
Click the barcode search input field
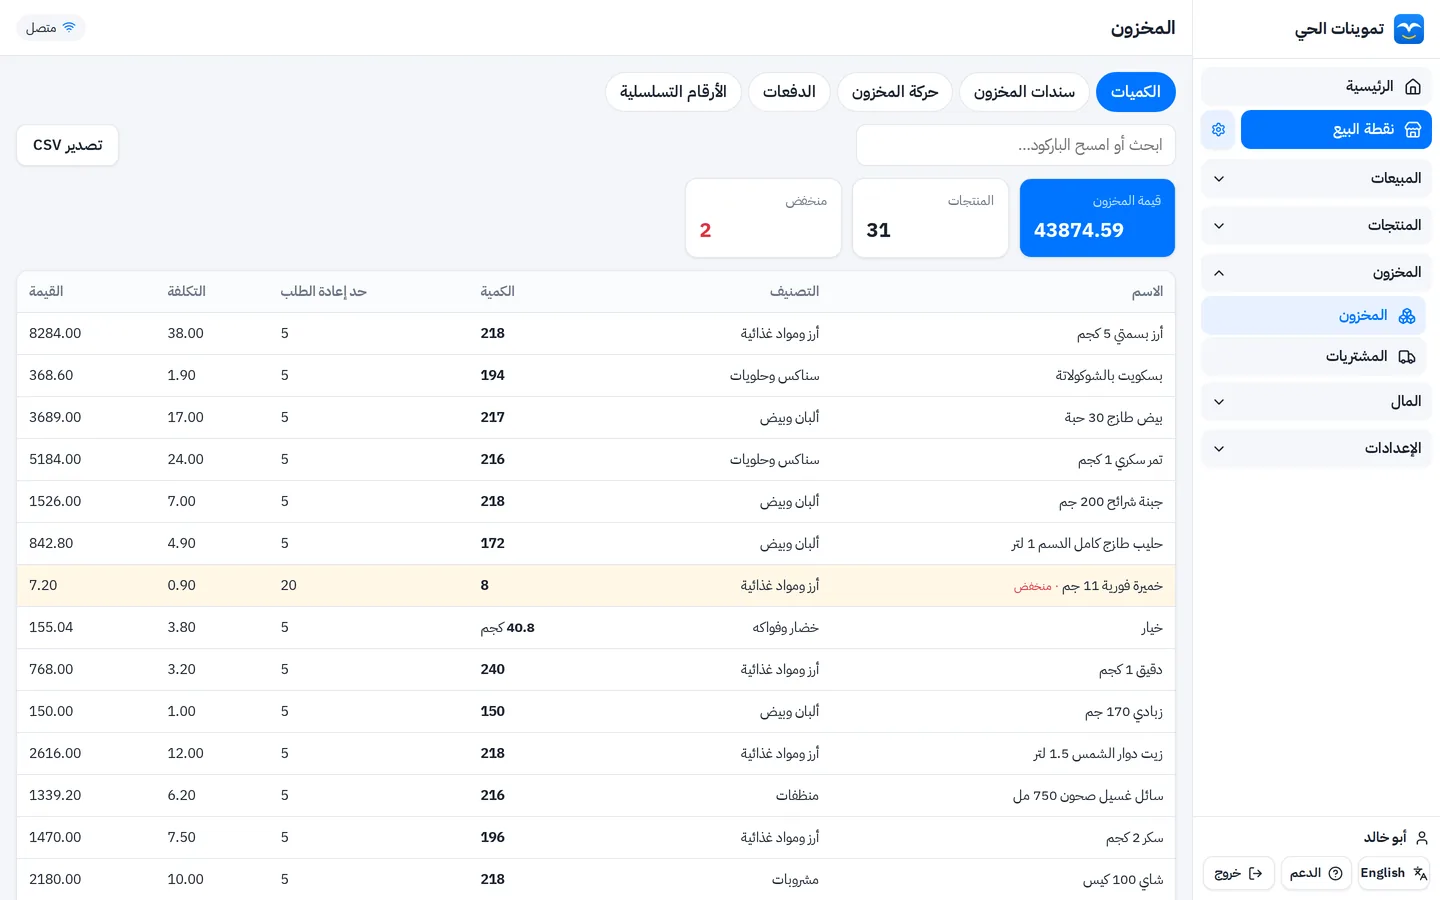coord(1016,145)
